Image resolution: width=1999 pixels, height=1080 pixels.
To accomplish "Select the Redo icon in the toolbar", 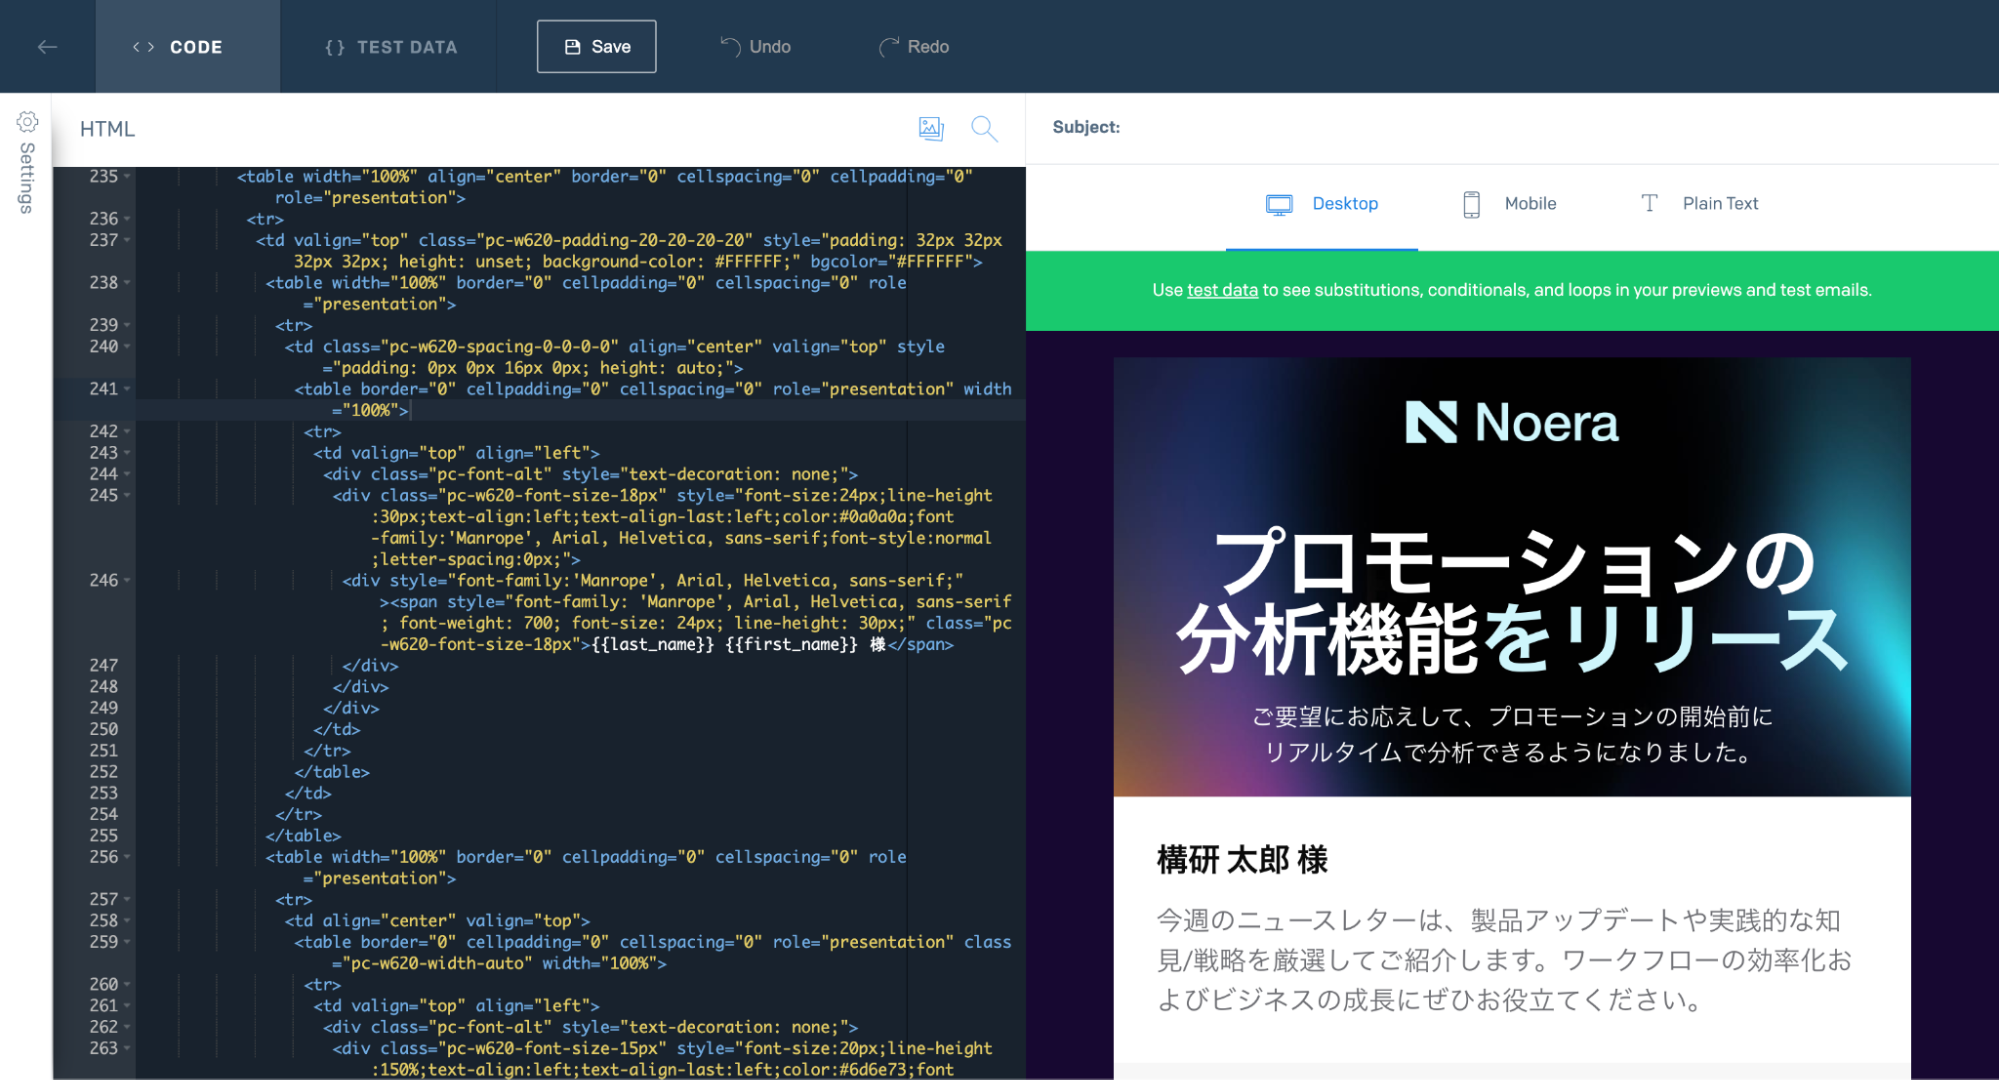I will [x=888, y=45].
